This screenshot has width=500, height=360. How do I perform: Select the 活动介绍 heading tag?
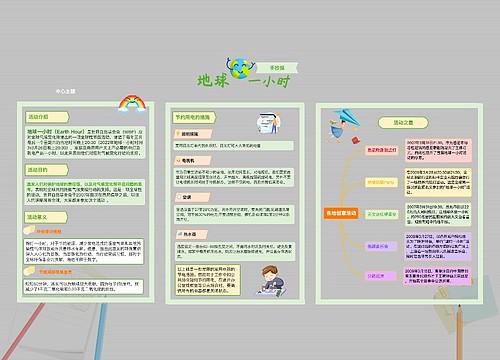coord(47,117)
